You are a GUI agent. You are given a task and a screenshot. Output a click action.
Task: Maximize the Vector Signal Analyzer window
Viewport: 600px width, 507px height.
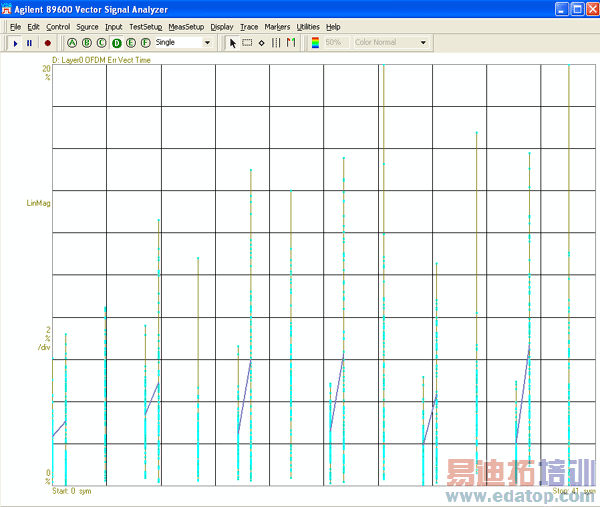577,9
